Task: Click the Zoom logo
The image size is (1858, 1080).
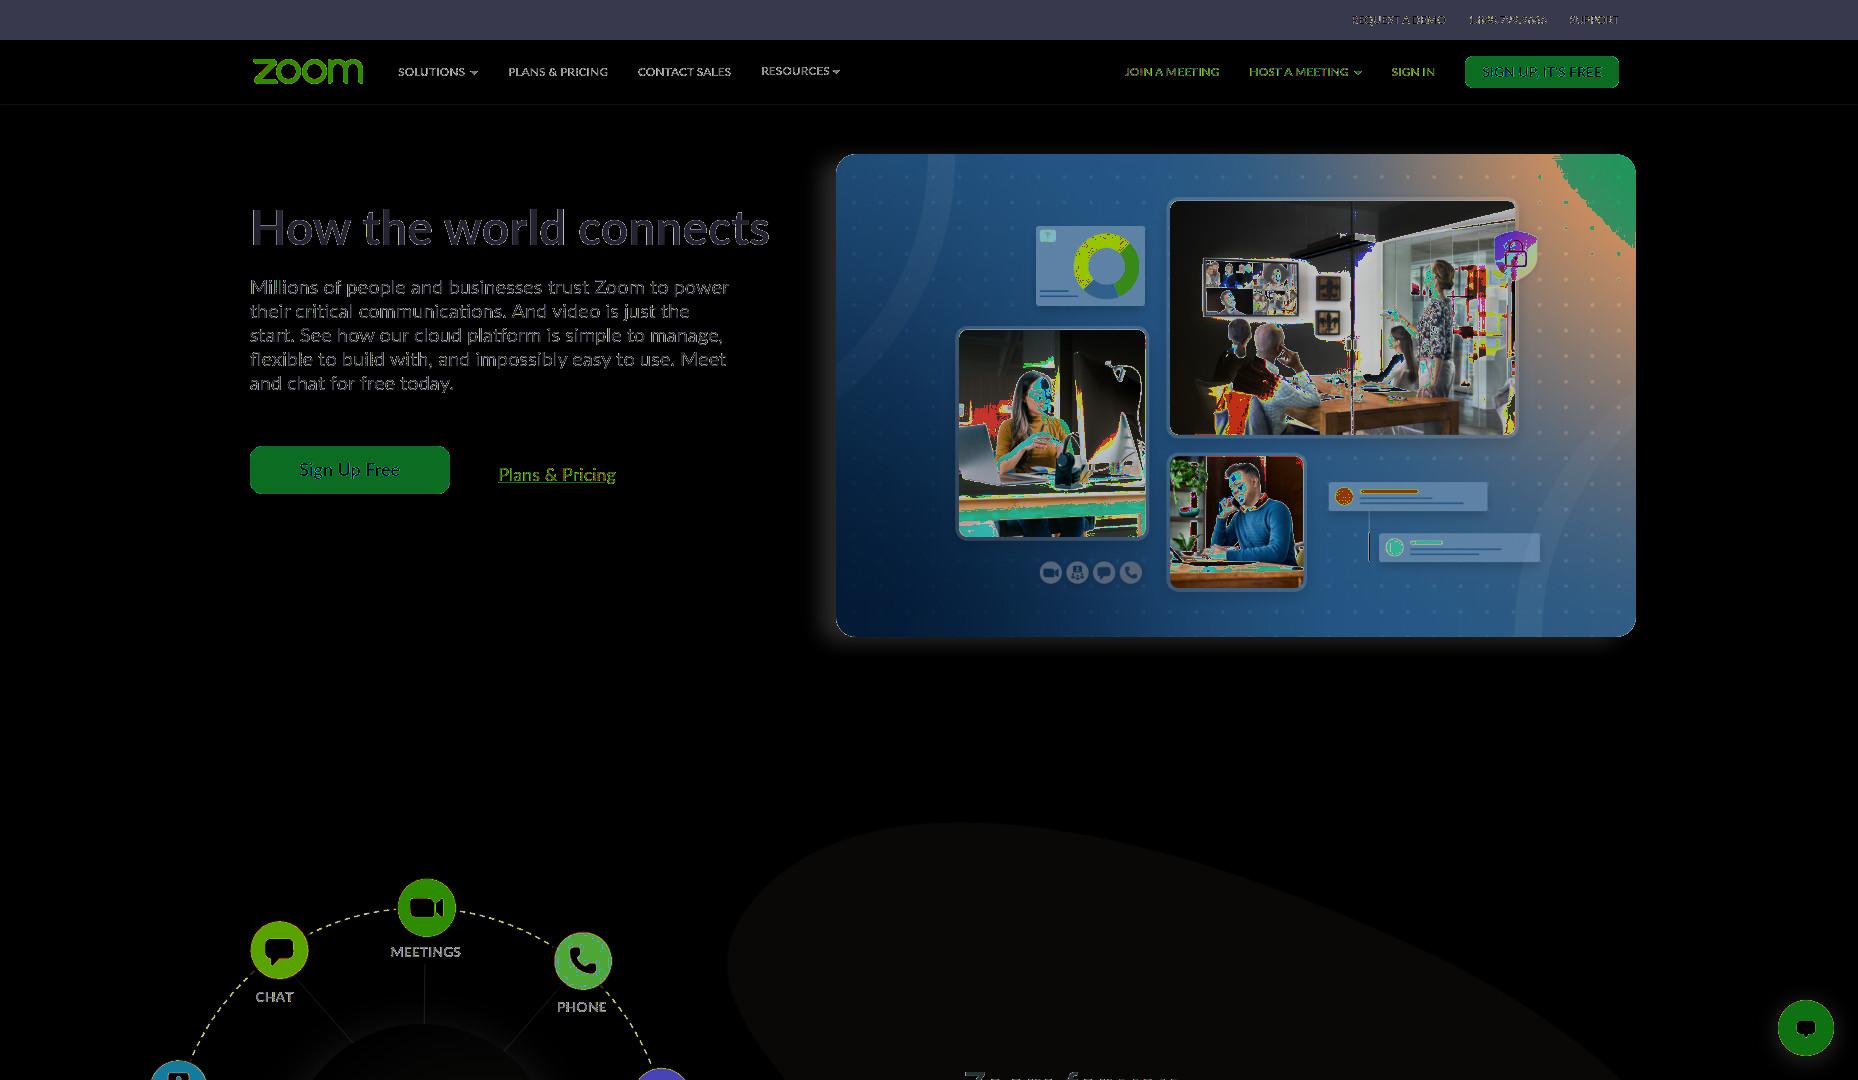Action: point(308,71)
